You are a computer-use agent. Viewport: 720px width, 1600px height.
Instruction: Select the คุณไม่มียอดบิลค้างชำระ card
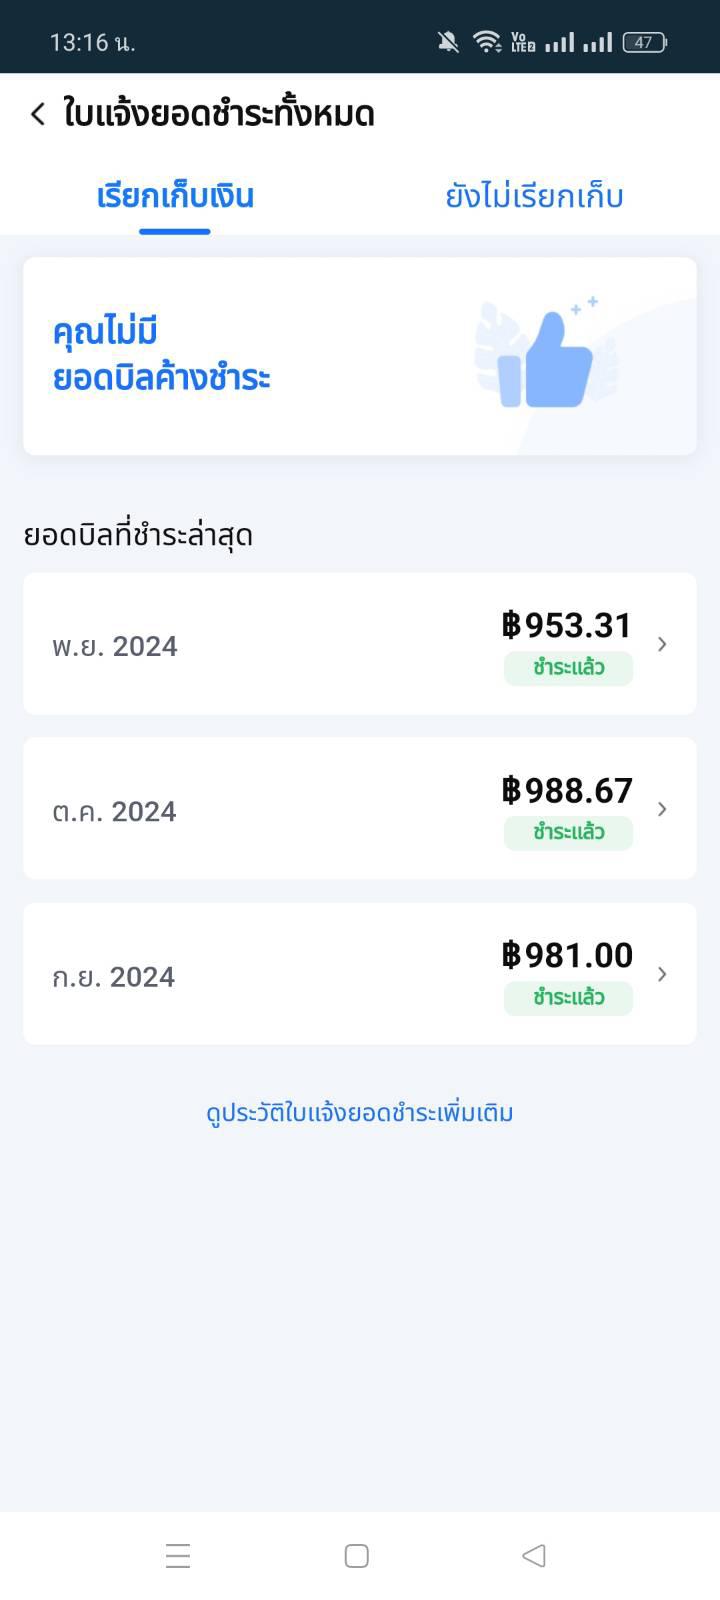[x=360, y=356]
